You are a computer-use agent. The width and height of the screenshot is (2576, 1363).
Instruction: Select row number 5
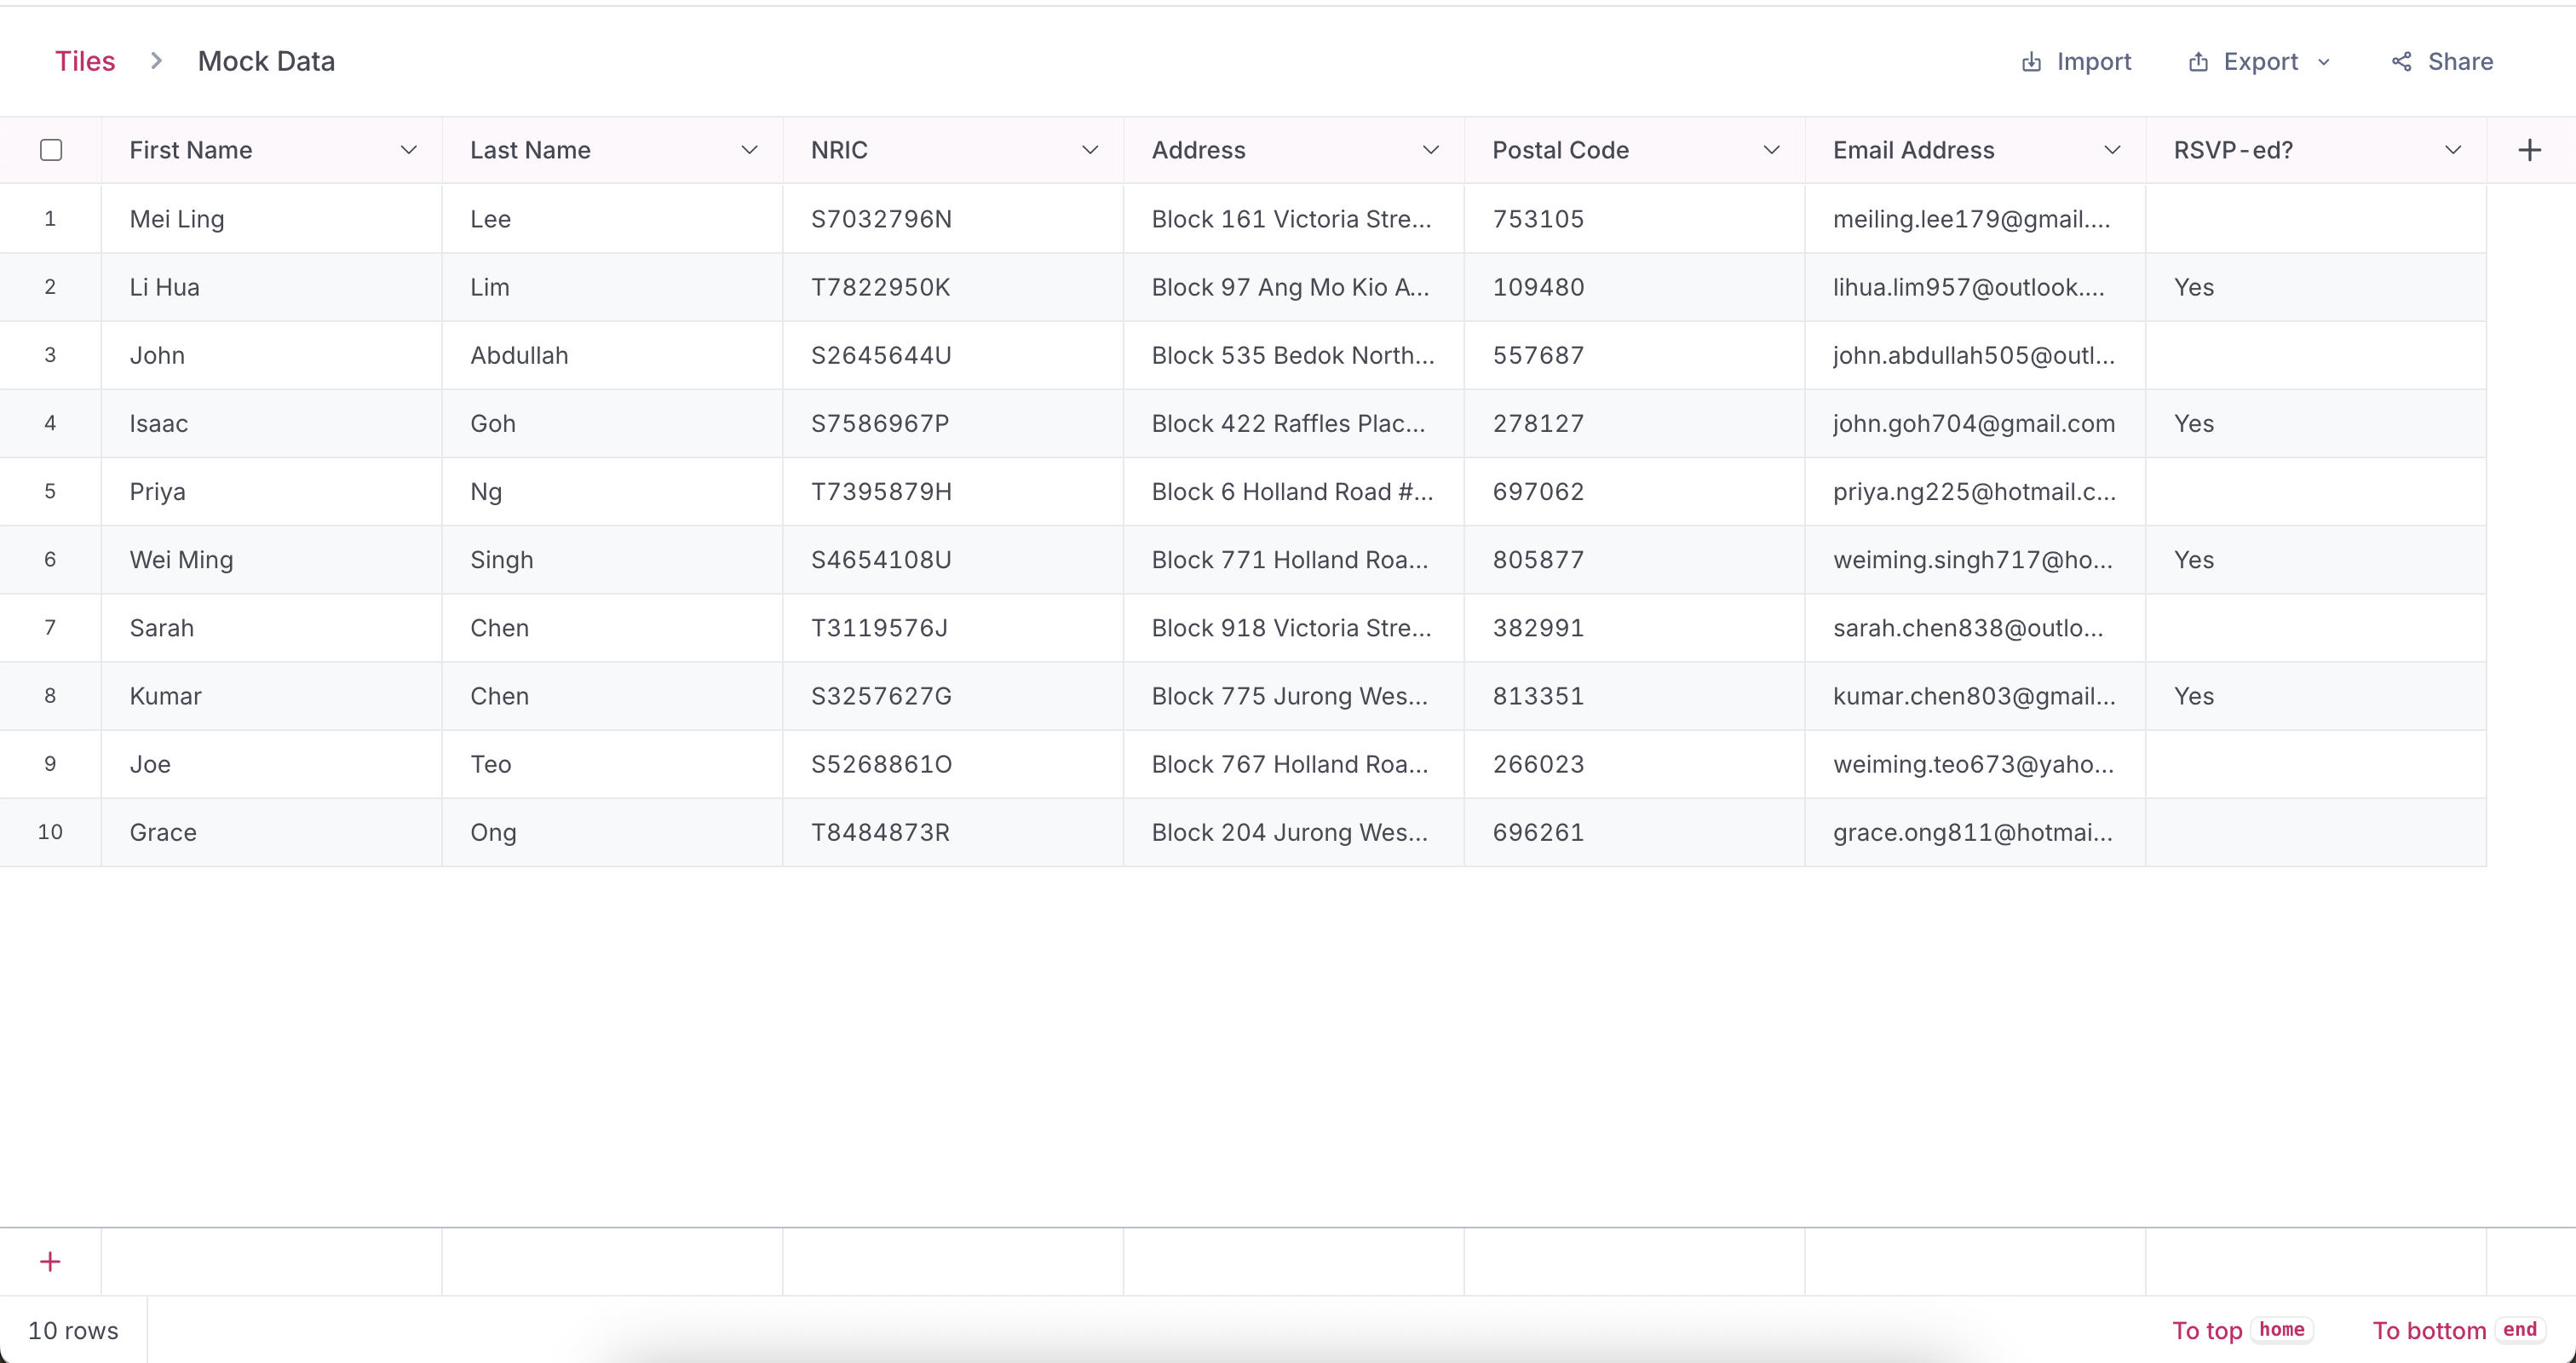[50, 491]
